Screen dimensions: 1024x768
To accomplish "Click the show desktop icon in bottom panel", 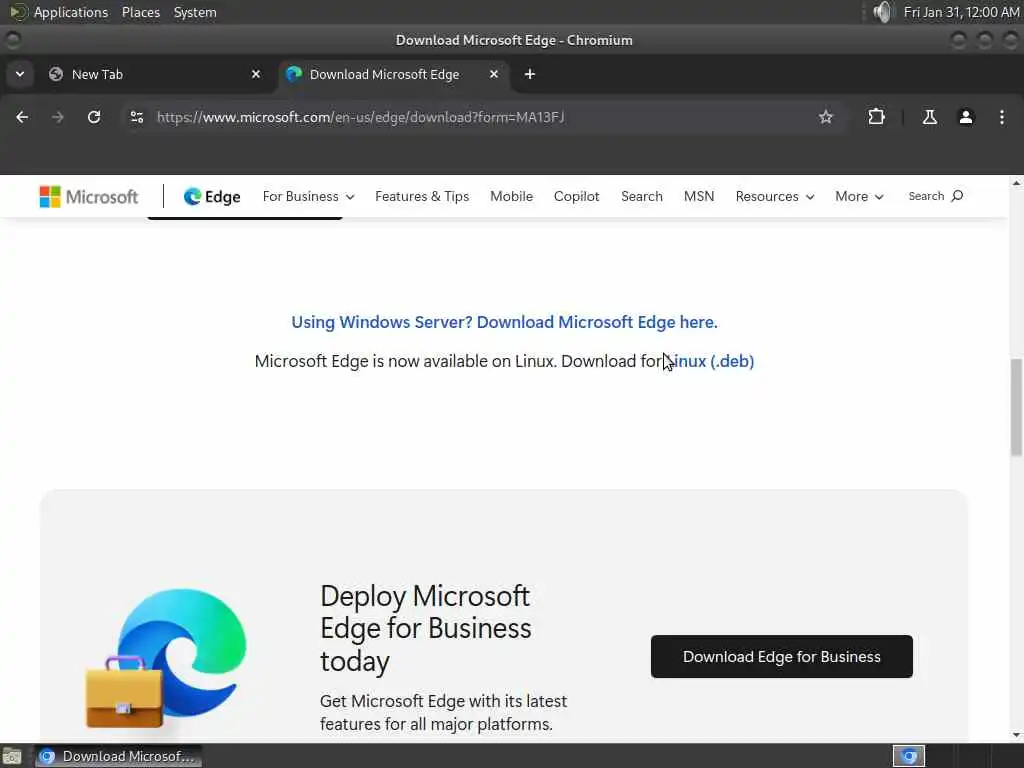I will point(12,756).
